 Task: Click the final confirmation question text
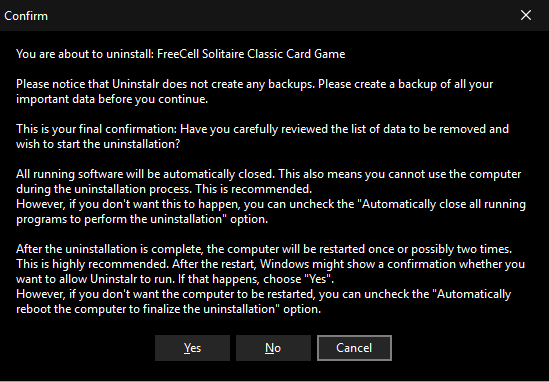tap(262, 136)
